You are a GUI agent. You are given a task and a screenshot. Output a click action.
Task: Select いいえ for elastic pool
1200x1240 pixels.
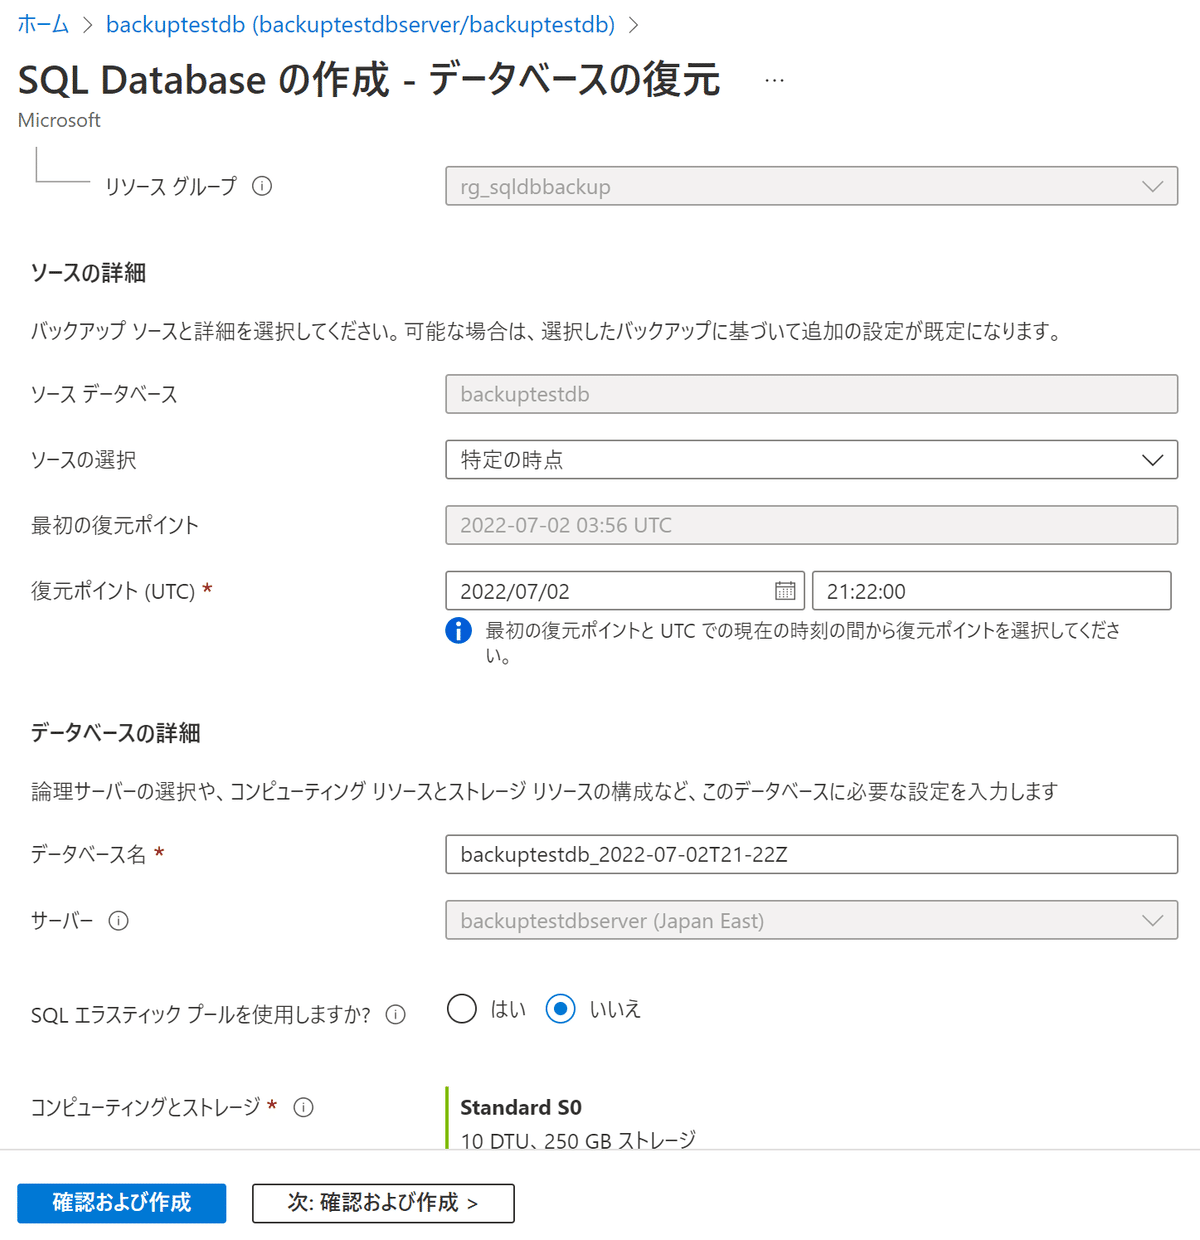tap(561, 1009)
